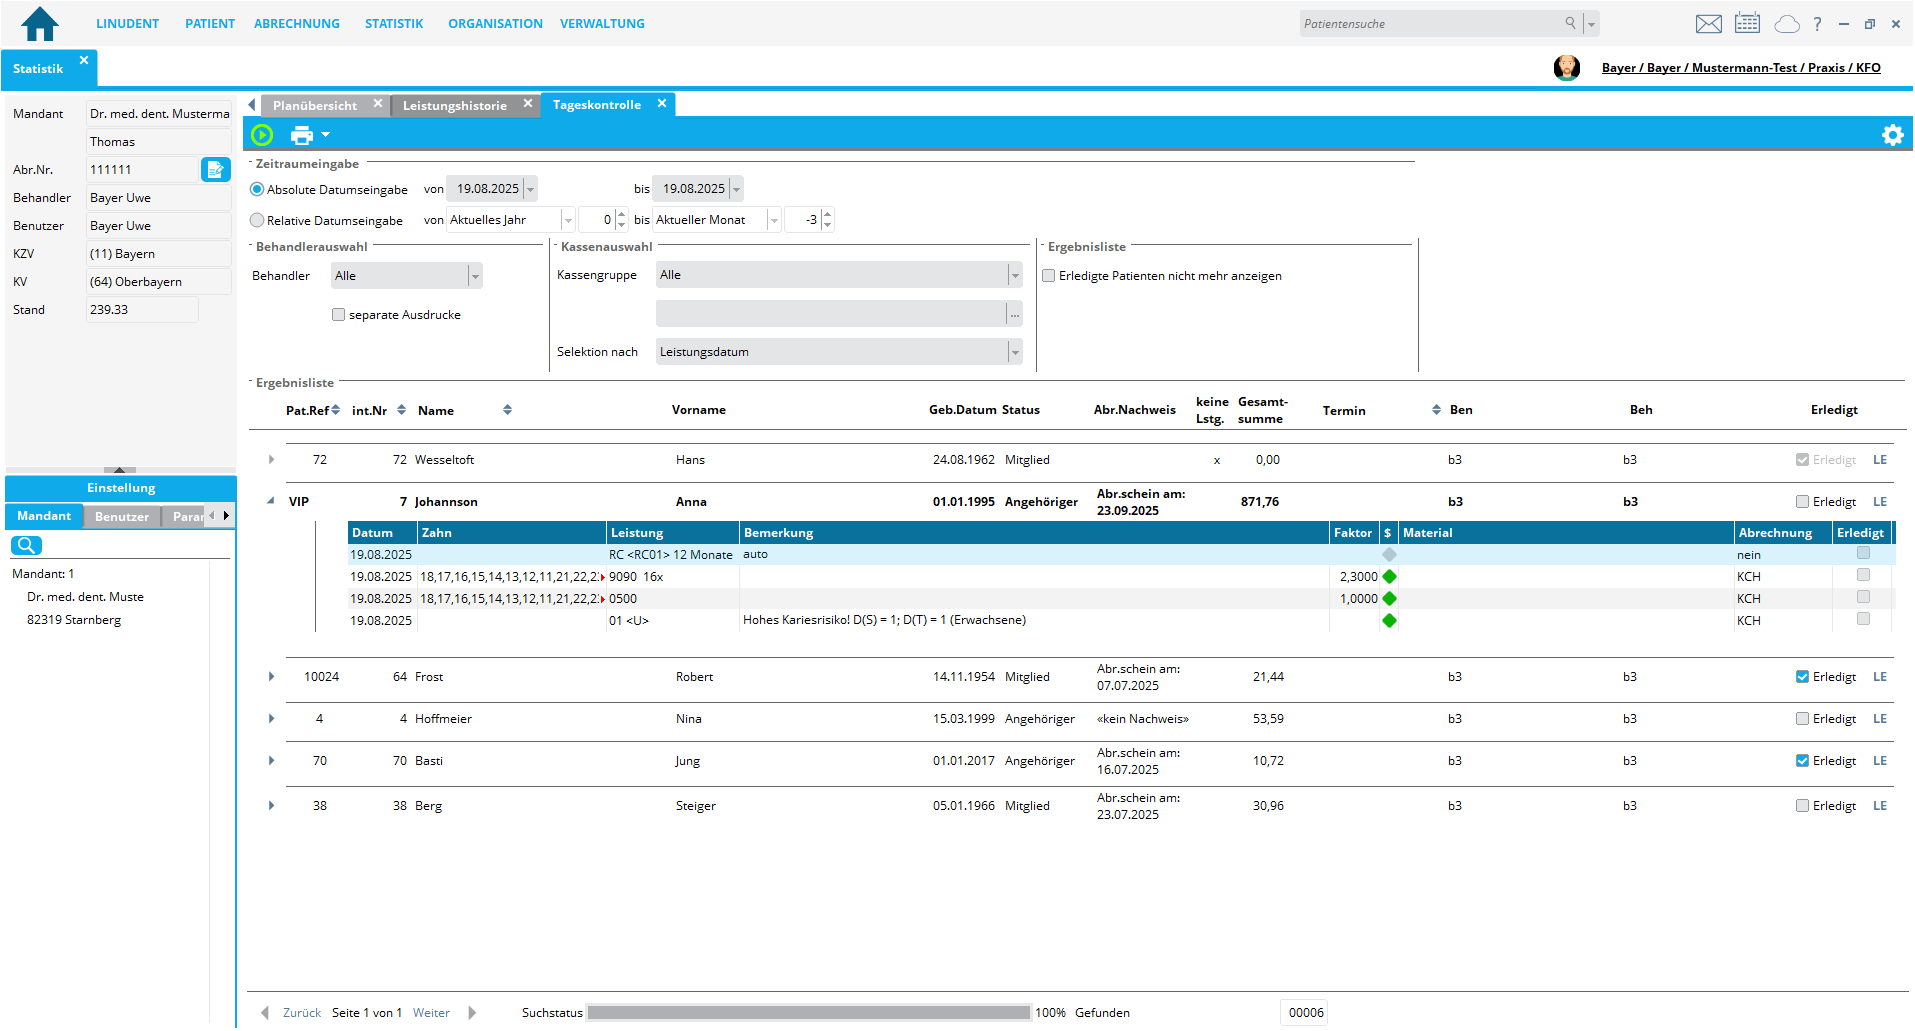
Task: Open the calendar icon in the top bar
Action: (x=1747, y=24)
